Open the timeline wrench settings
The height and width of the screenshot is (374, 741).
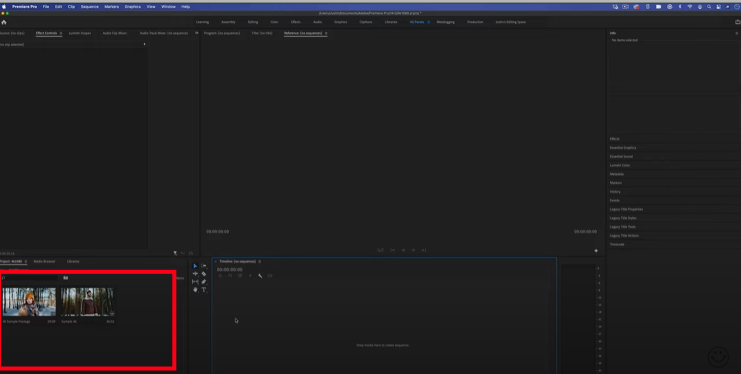(260, 276)
